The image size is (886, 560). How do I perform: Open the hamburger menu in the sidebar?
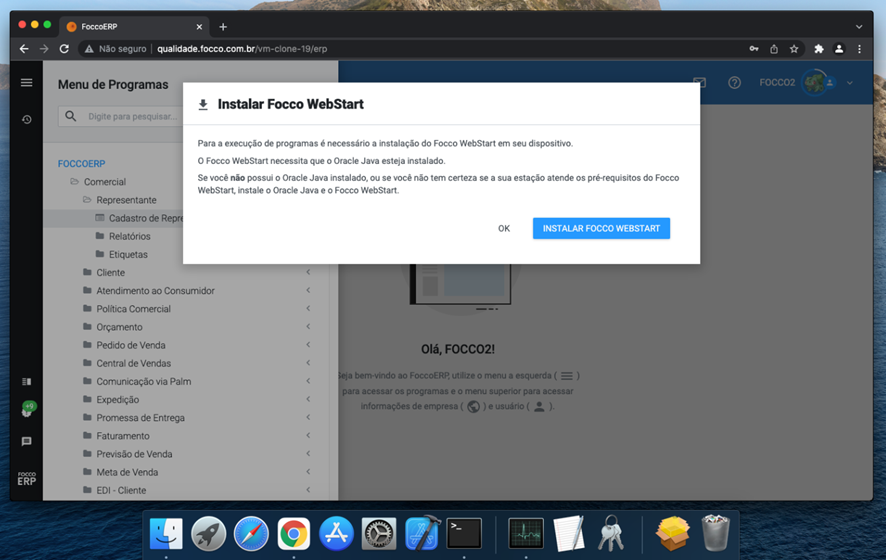(27, 83)
